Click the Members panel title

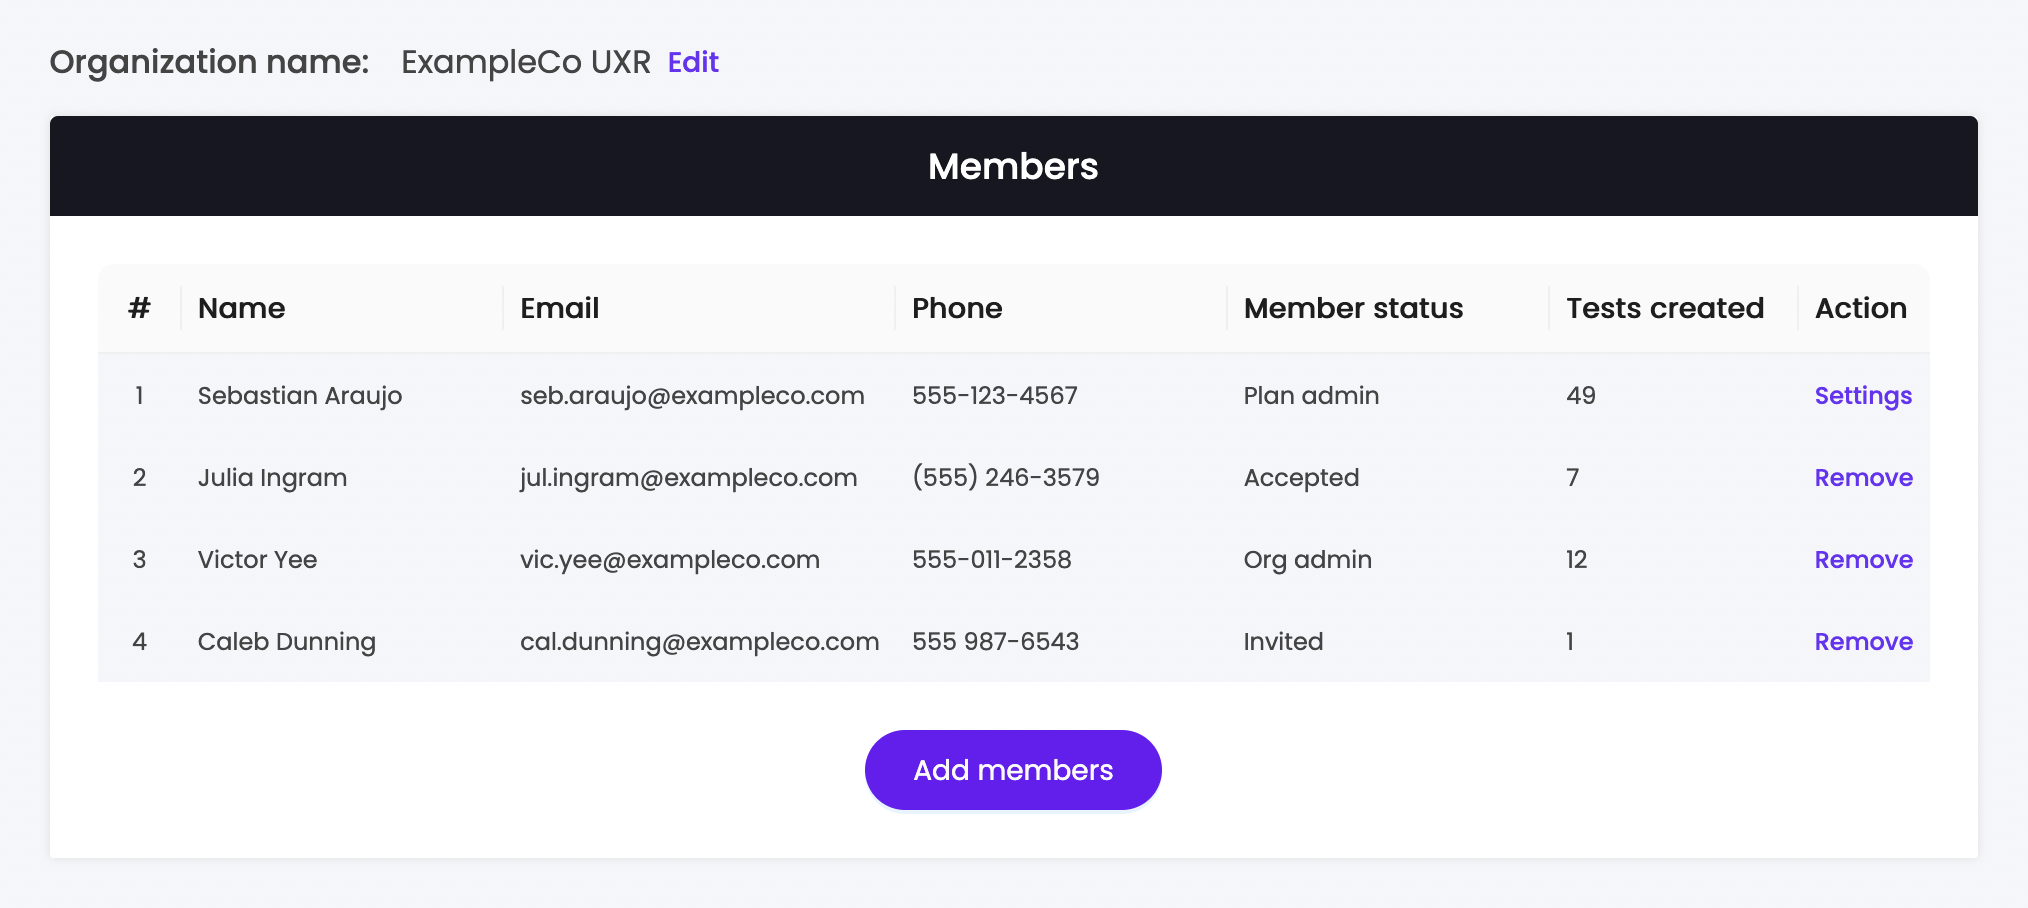pyautogui.click(x=1013, y=166)
